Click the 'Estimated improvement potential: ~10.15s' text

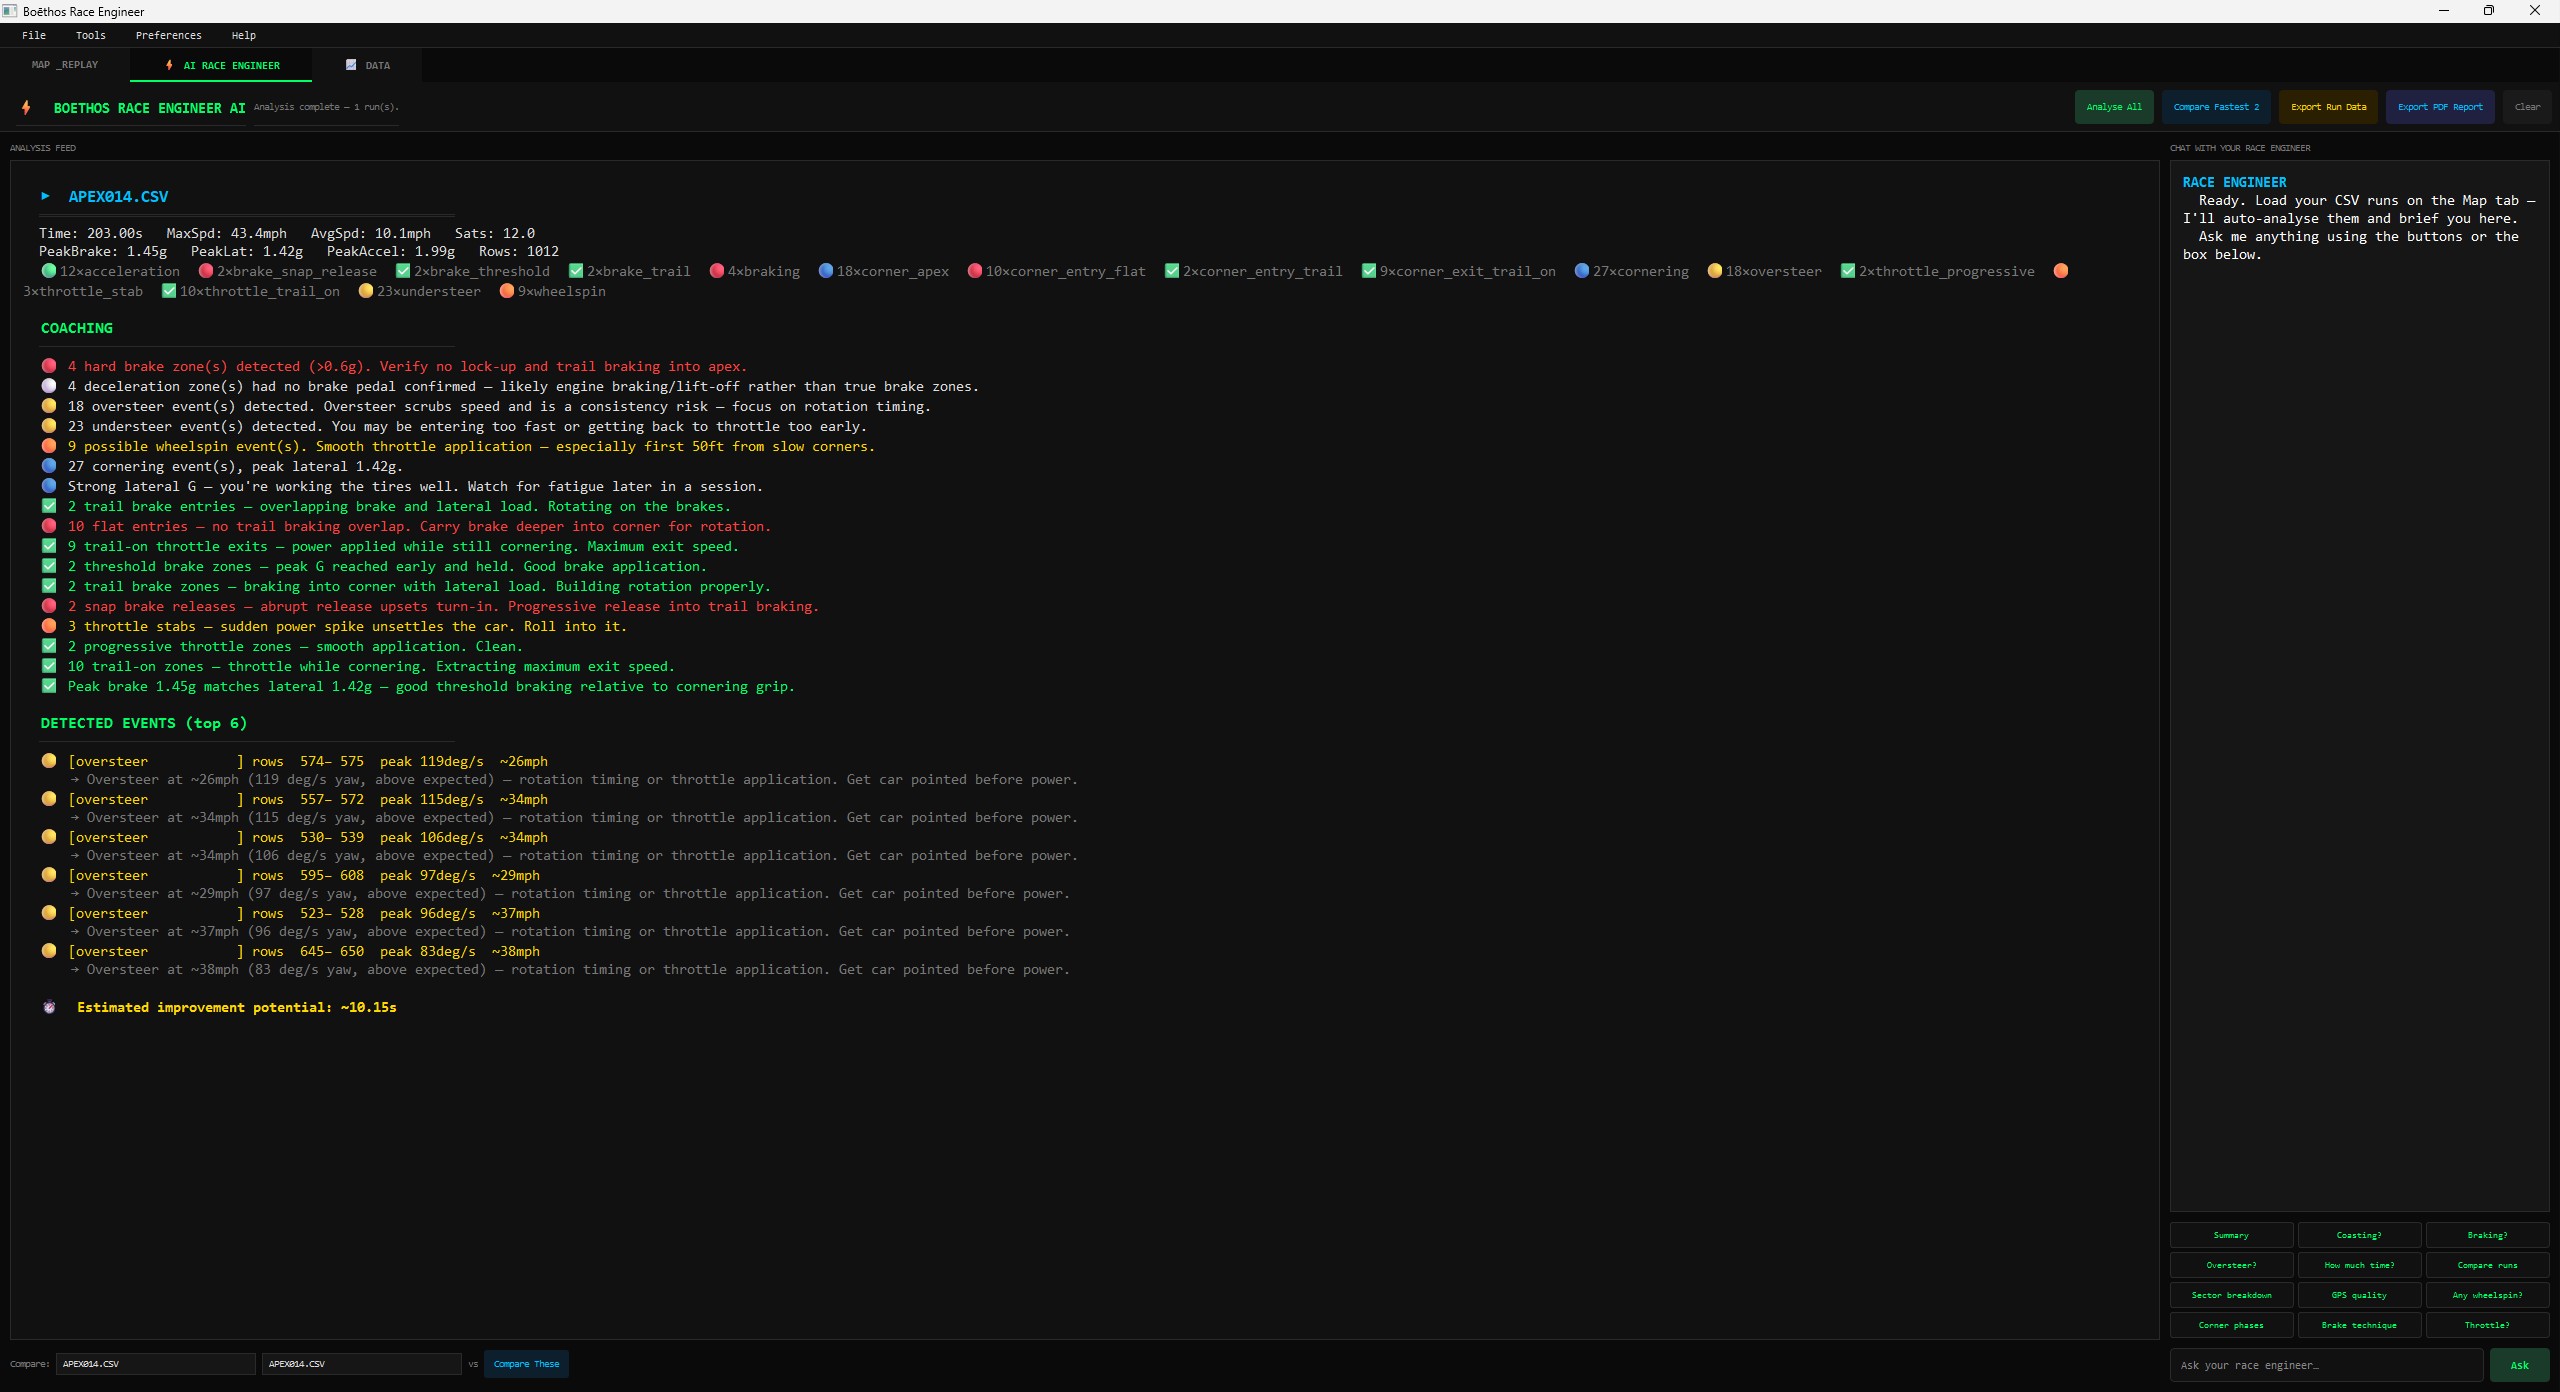pos(237,1007)
